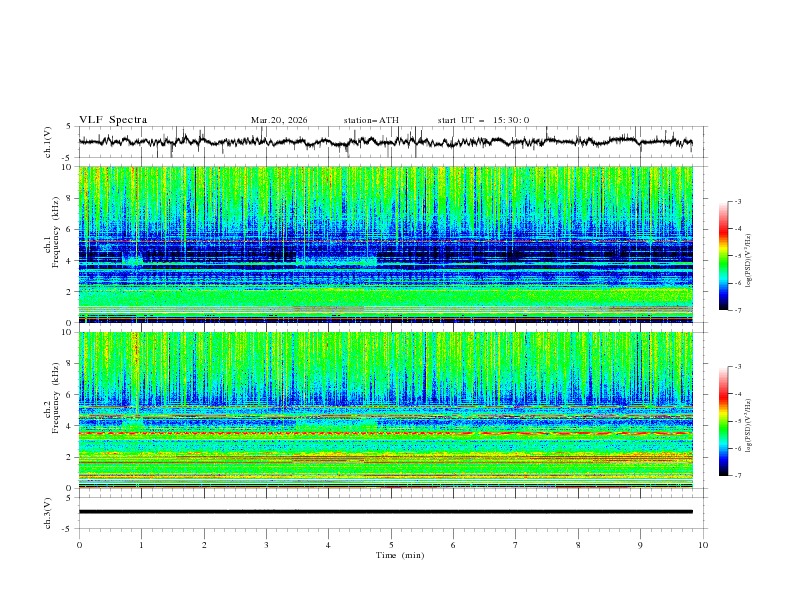This screenshot has height=612, width=792.
Task: Click the 'Time (min)' axis label
Action: 400,555
